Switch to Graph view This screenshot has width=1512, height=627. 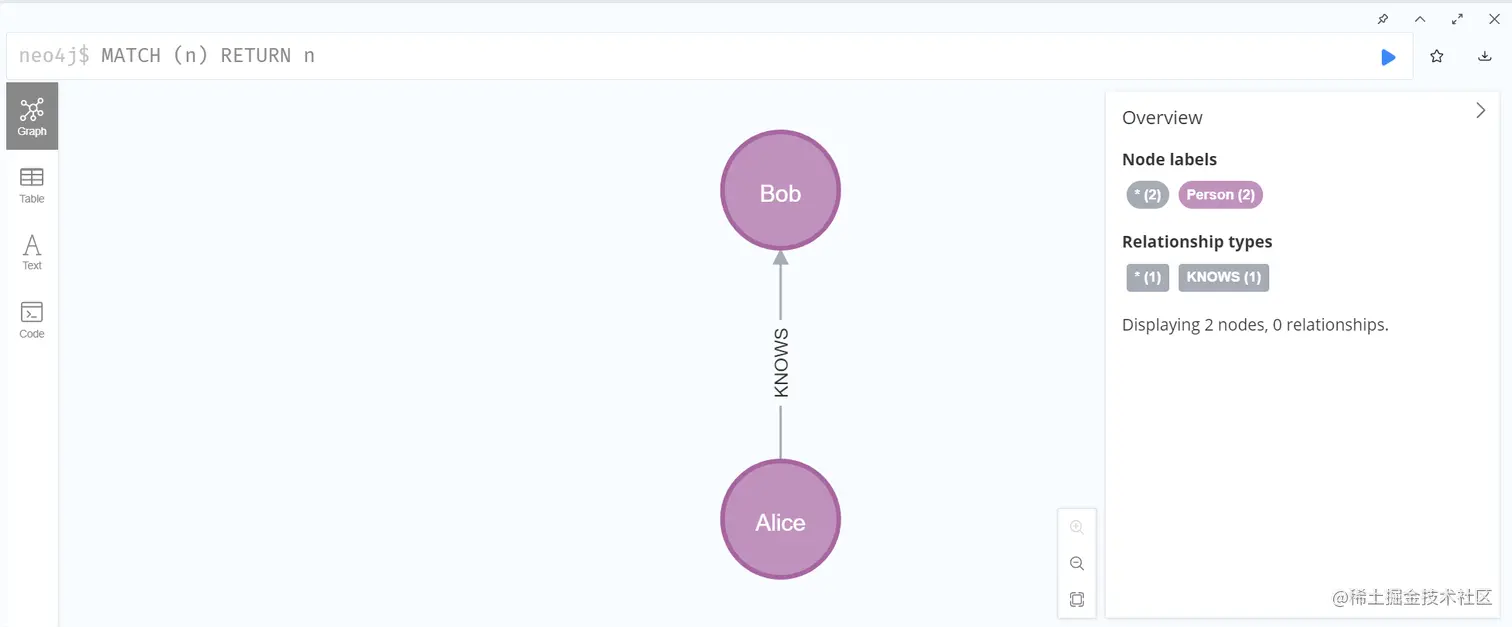(x=32, y=116)
